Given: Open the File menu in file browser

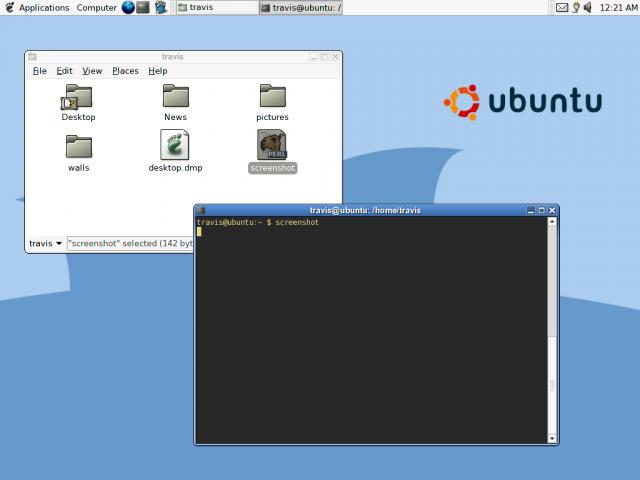Looking at the screenshot, I should click(x=40, y=71).
